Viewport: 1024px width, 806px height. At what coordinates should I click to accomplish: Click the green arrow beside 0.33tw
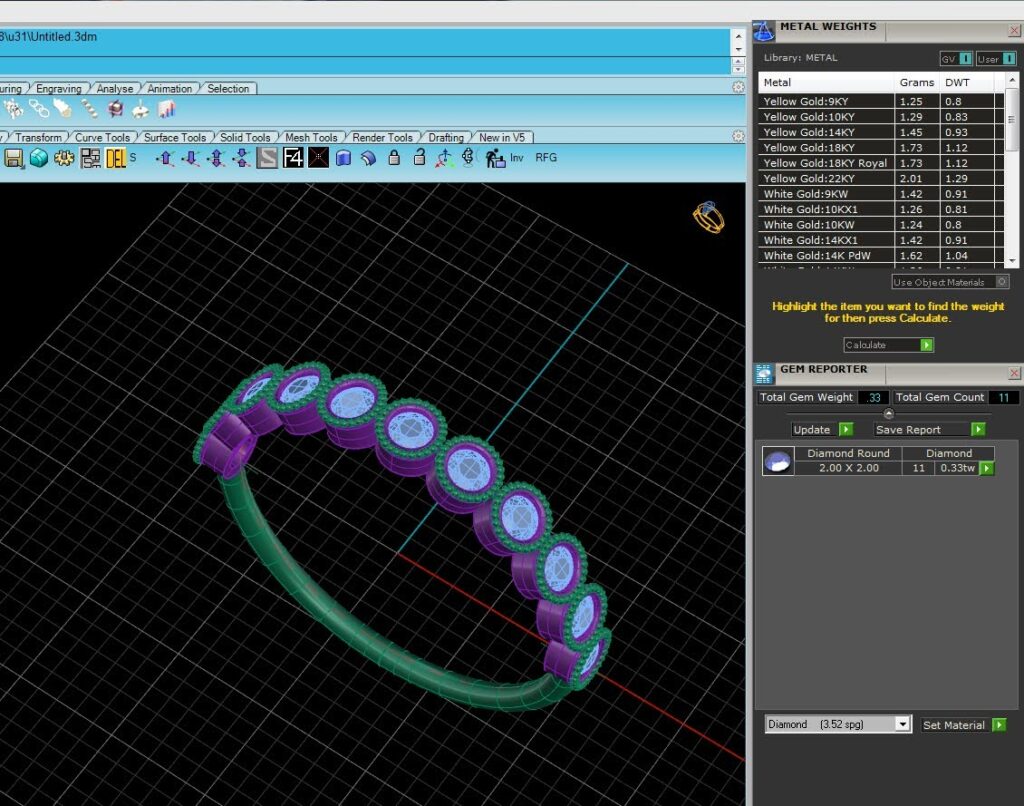(987, 468)
